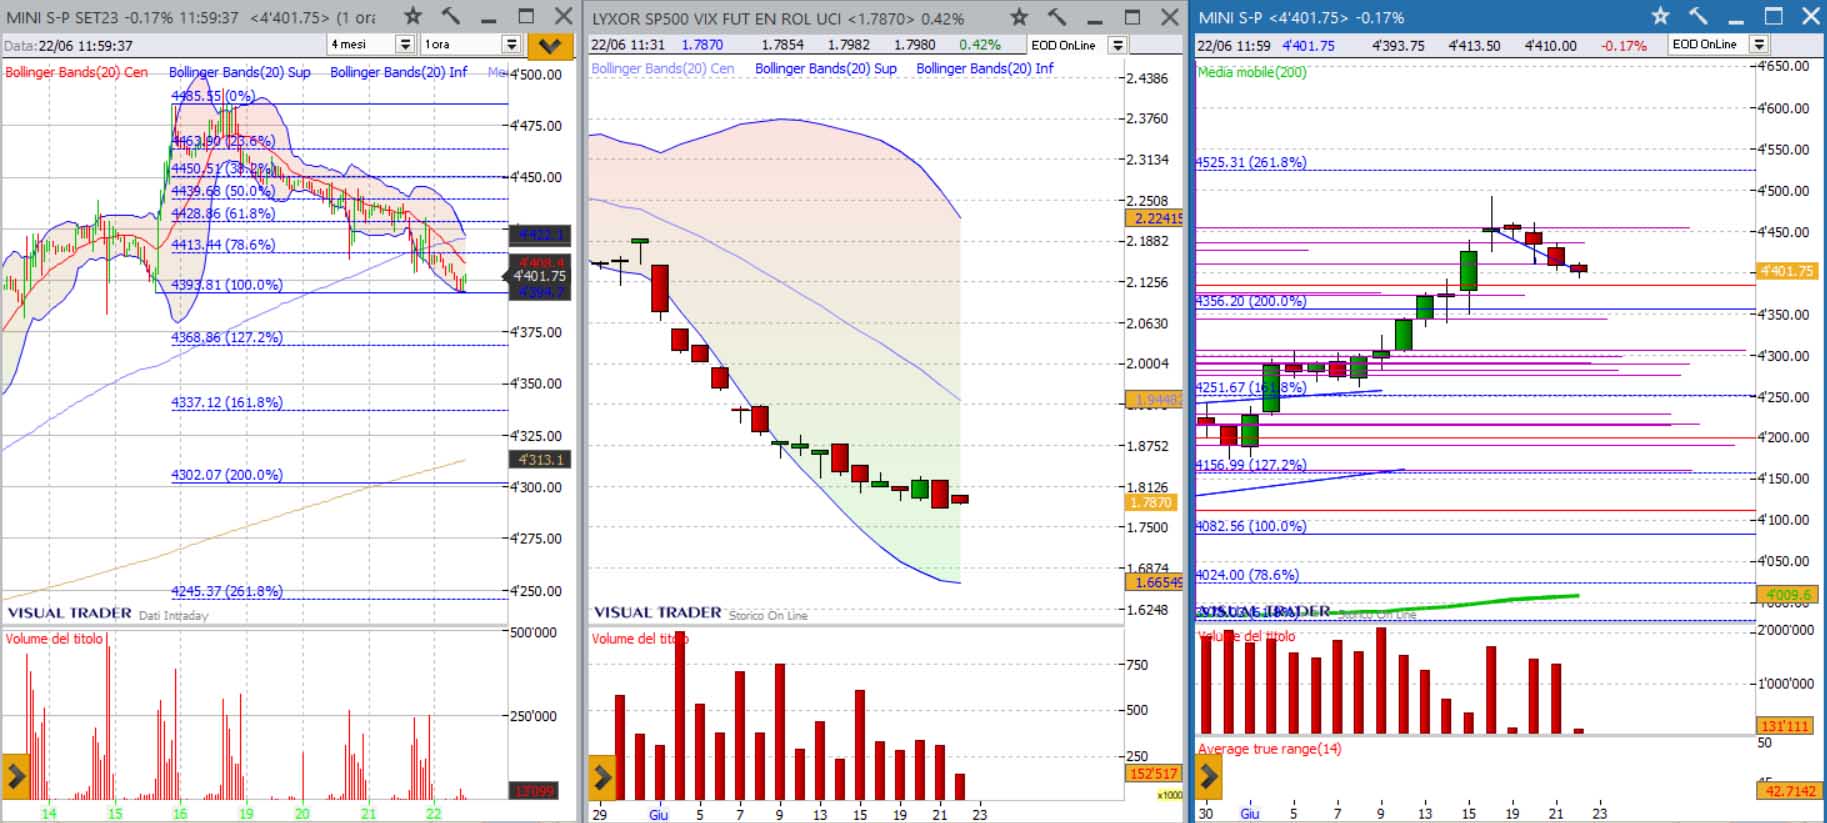
Task: Maximize the MINI S-P SET23 window
Action: pos(526,16)
